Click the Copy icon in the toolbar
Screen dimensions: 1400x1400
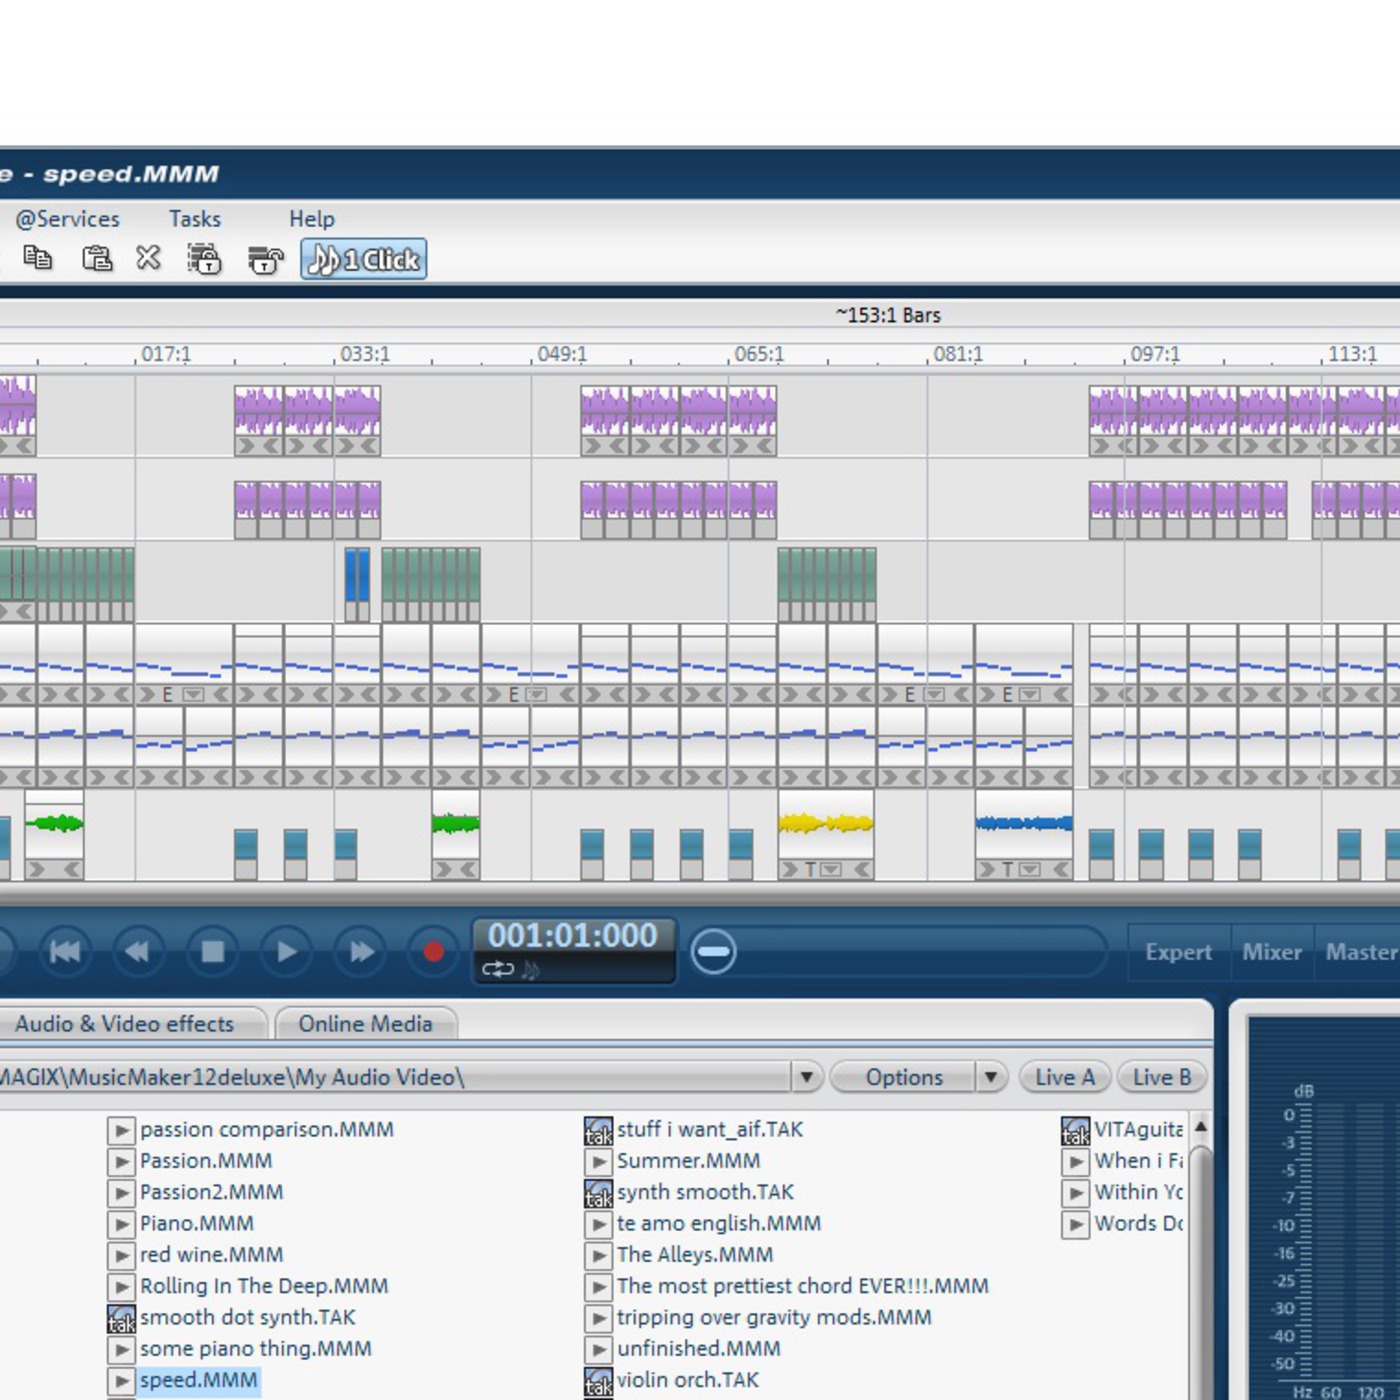click(x=38, y=258)
